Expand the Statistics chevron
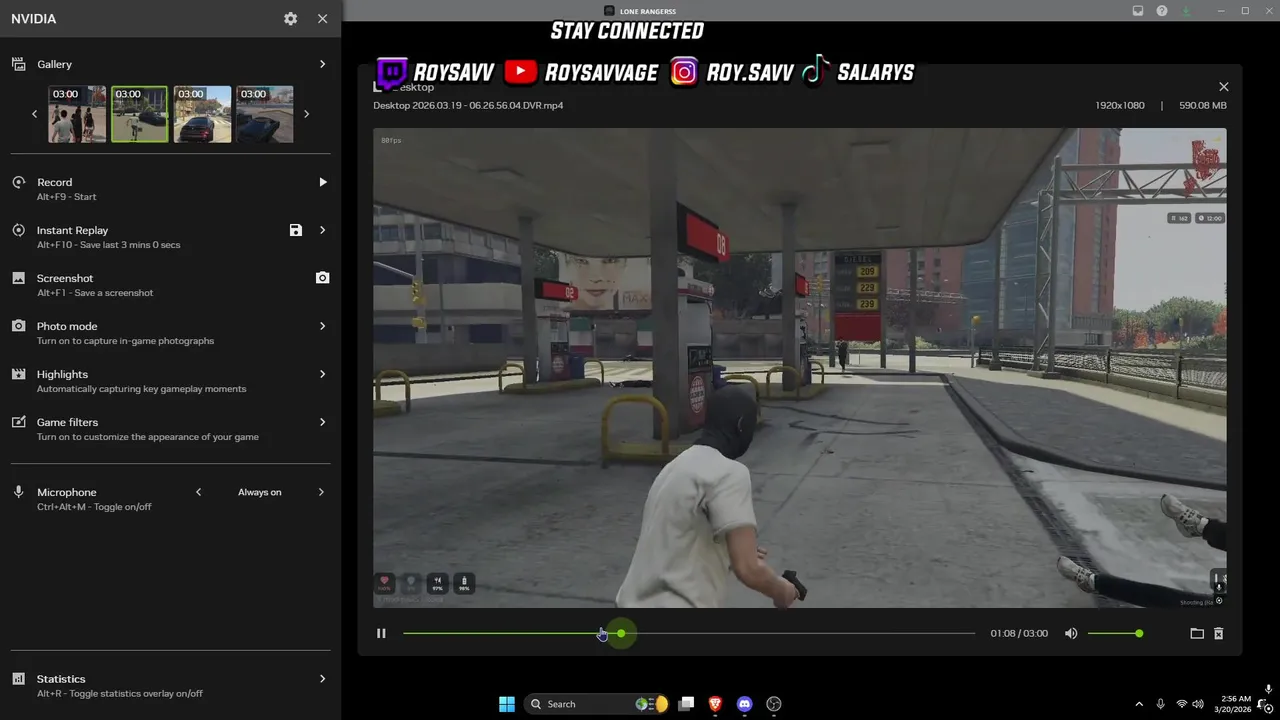This screenshot has width=1280, height=720. (322, 679)
